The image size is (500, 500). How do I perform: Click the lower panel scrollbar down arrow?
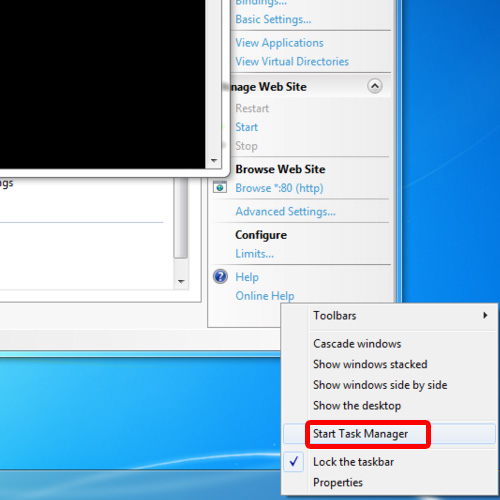tap(181, 281)
